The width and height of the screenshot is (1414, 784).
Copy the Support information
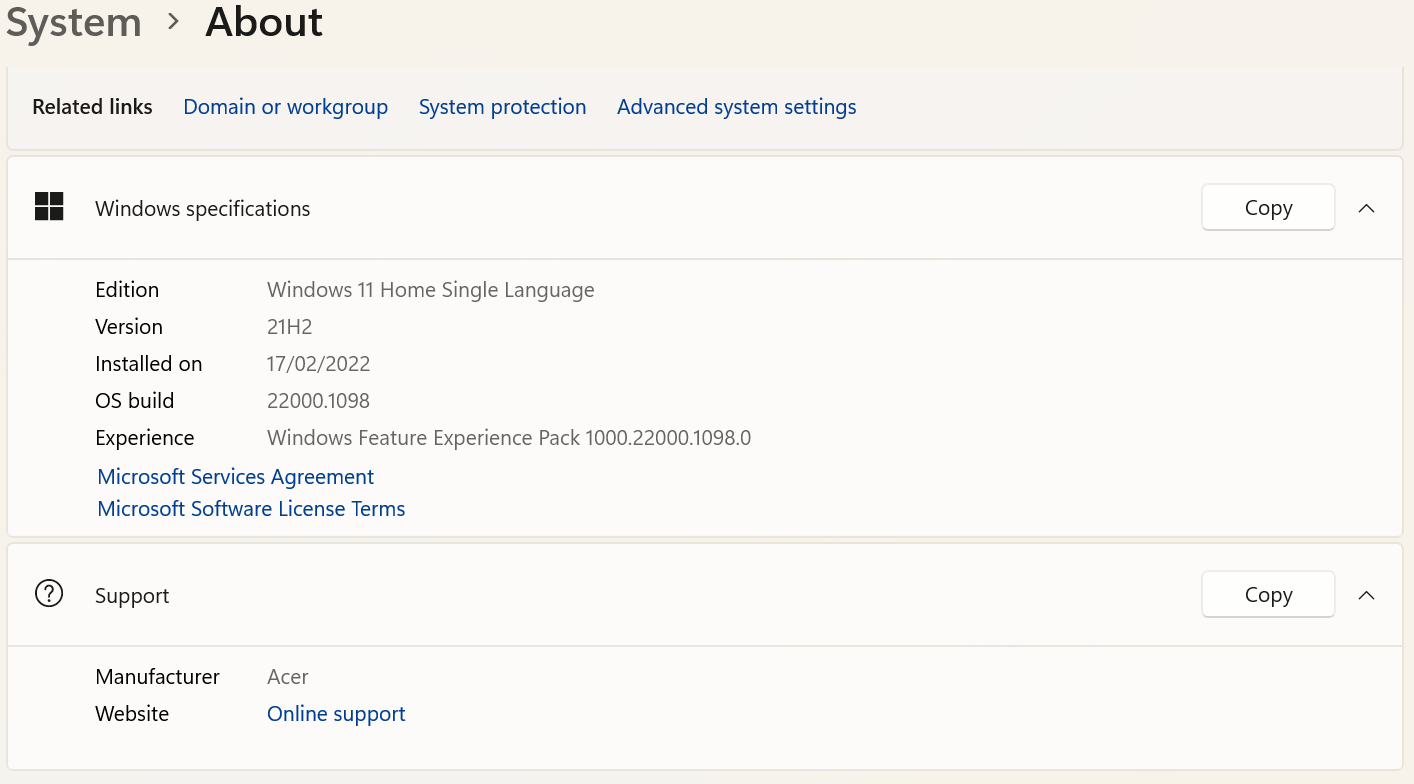tap(1268, 595)
